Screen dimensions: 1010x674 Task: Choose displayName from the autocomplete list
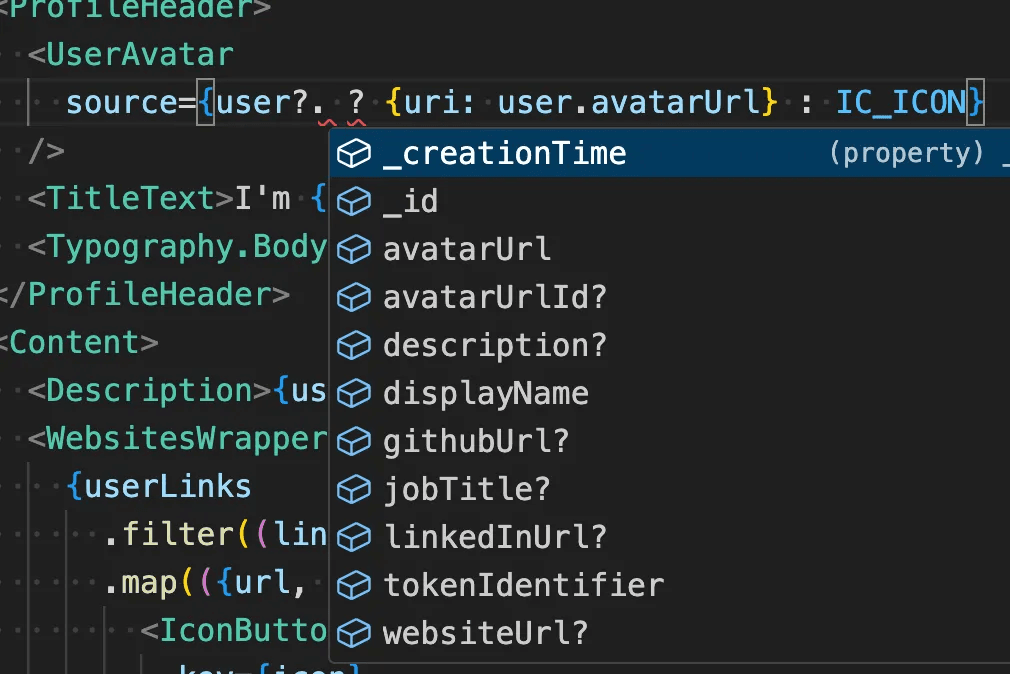click(485, 393)
